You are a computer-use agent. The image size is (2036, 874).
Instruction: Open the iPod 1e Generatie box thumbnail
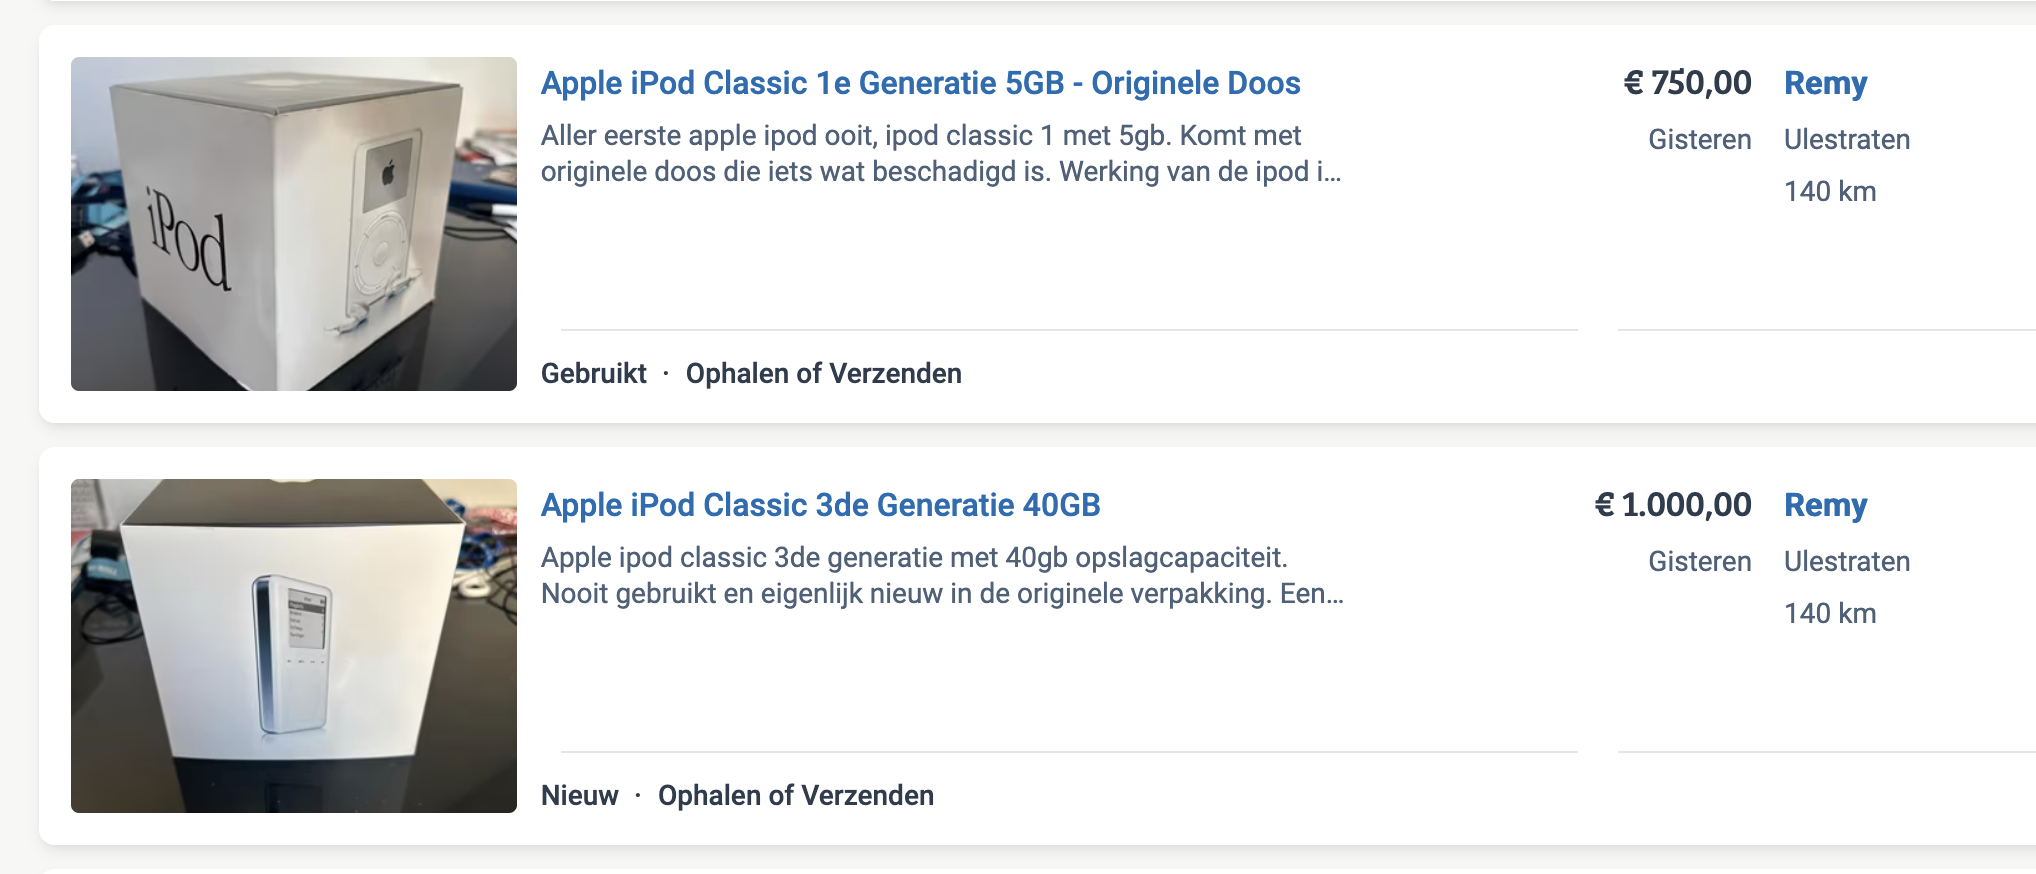pos(294,224)
